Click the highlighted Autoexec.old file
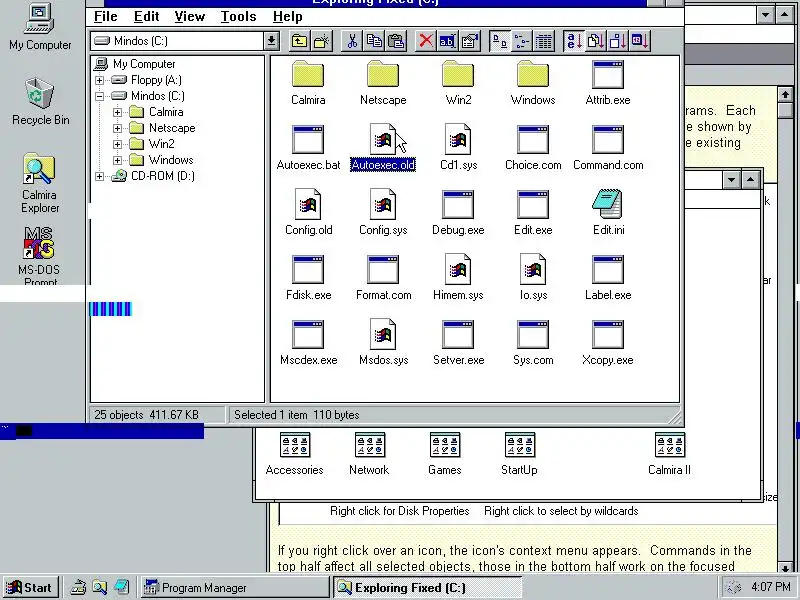The image size is (800, 600). (383, 148)
